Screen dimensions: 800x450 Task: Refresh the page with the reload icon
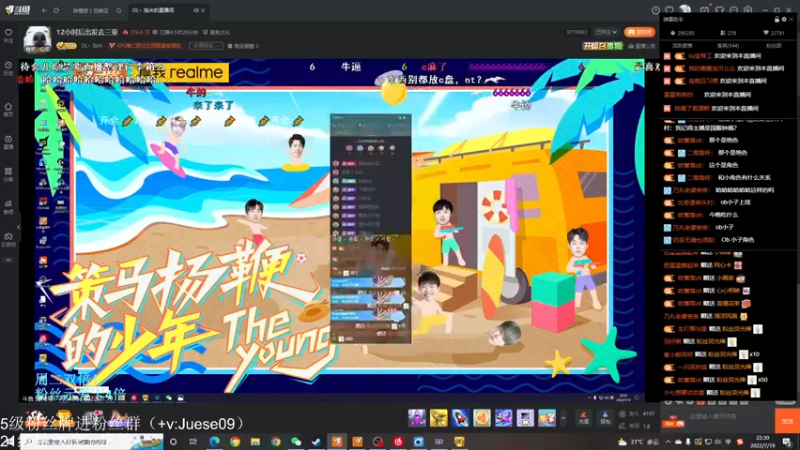(x=56, y=10)
